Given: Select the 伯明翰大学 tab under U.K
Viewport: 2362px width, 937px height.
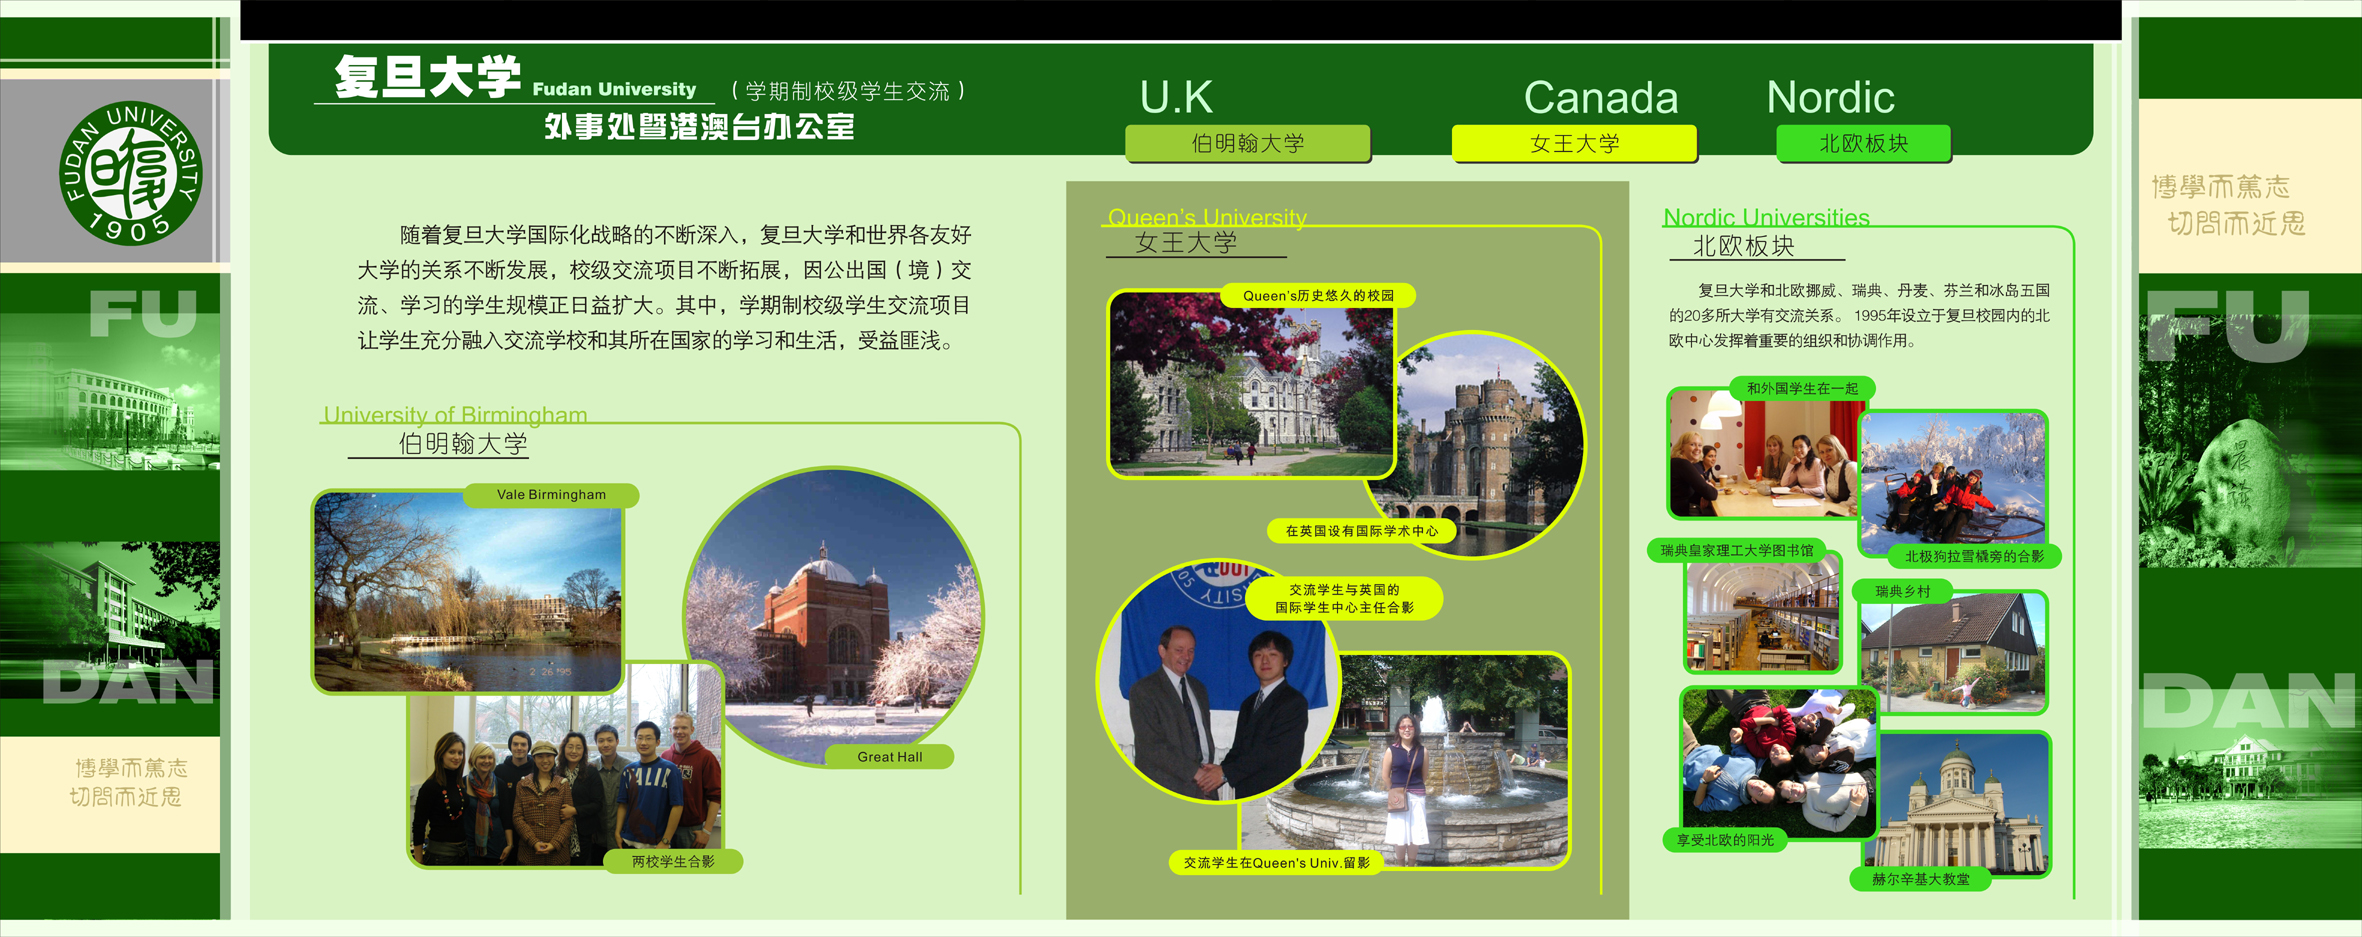Looking at the screenshot, I should pyautogui.click(x=1247, y=143).
